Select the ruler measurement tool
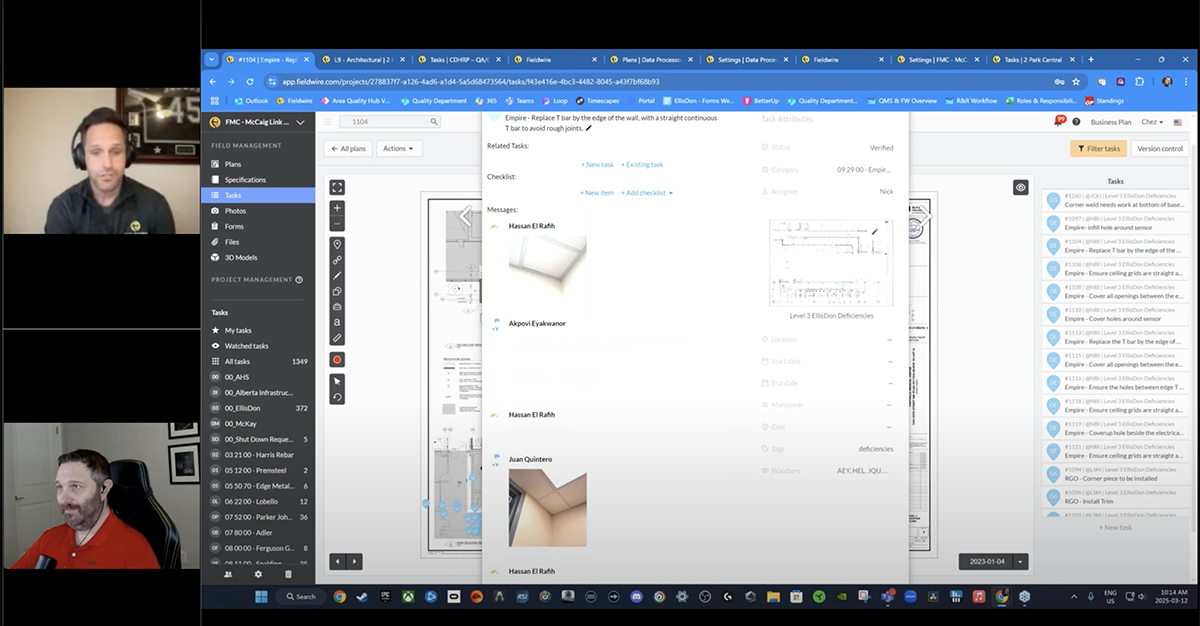Image resolution: width=1200 pixels, height=626 pixels. [x=337, y=338]
